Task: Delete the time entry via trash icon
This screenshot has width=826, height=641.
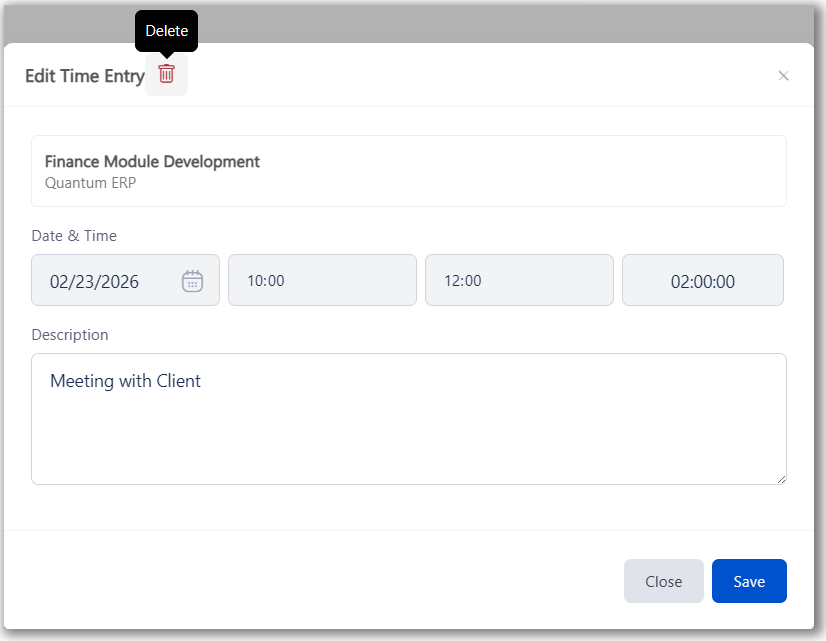Action: point(166,74)
